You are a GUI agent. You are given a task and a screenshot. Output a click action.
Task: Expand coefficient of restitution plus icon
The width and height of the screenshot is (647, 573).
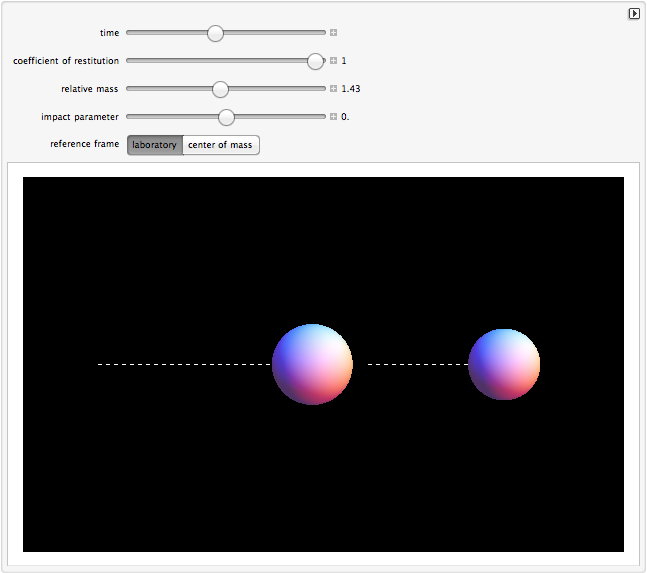pyautogui.click(x=333, y=61)
